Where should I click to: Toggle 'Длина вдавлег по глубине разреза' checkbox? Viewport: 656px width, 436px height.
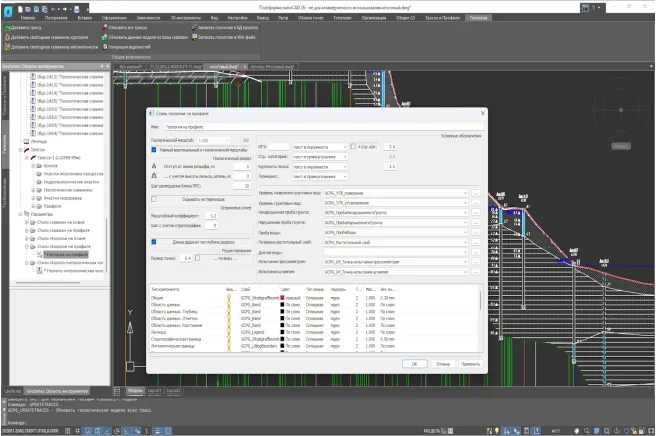[x=153, y=242]
